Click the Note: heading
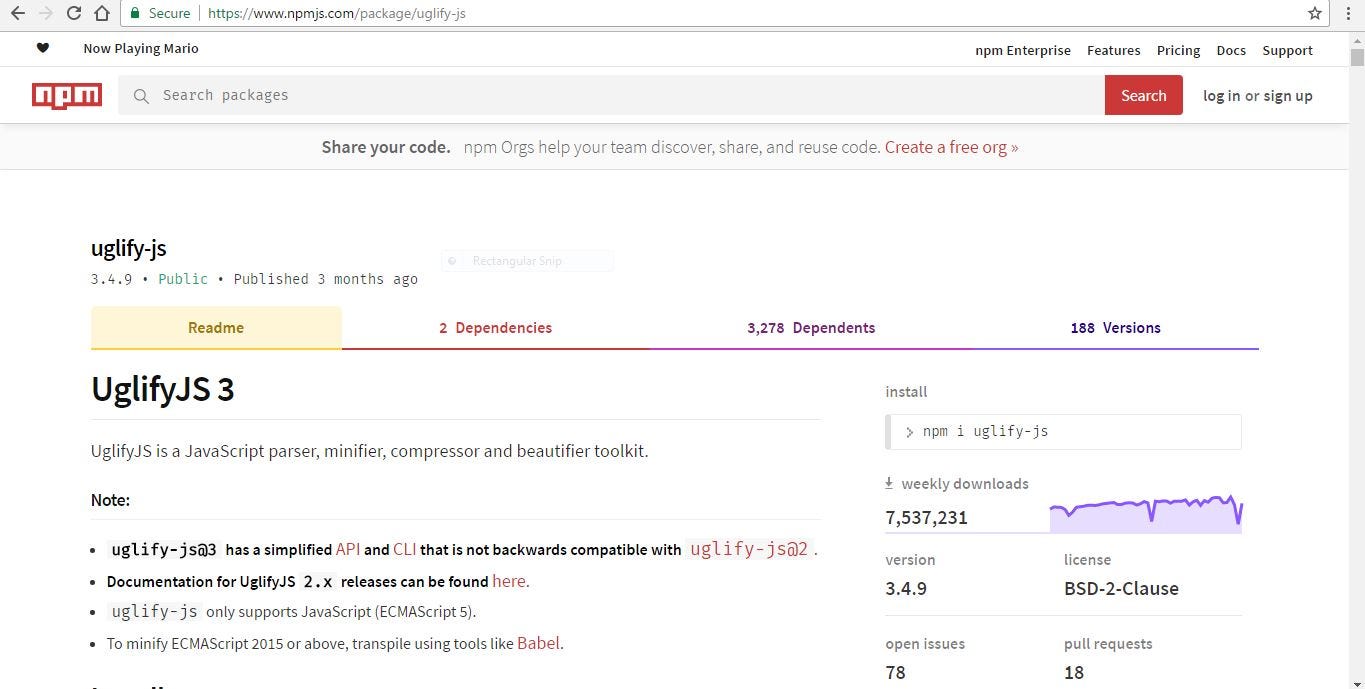This screenshot has height=689, width=1365. point(110,499)
